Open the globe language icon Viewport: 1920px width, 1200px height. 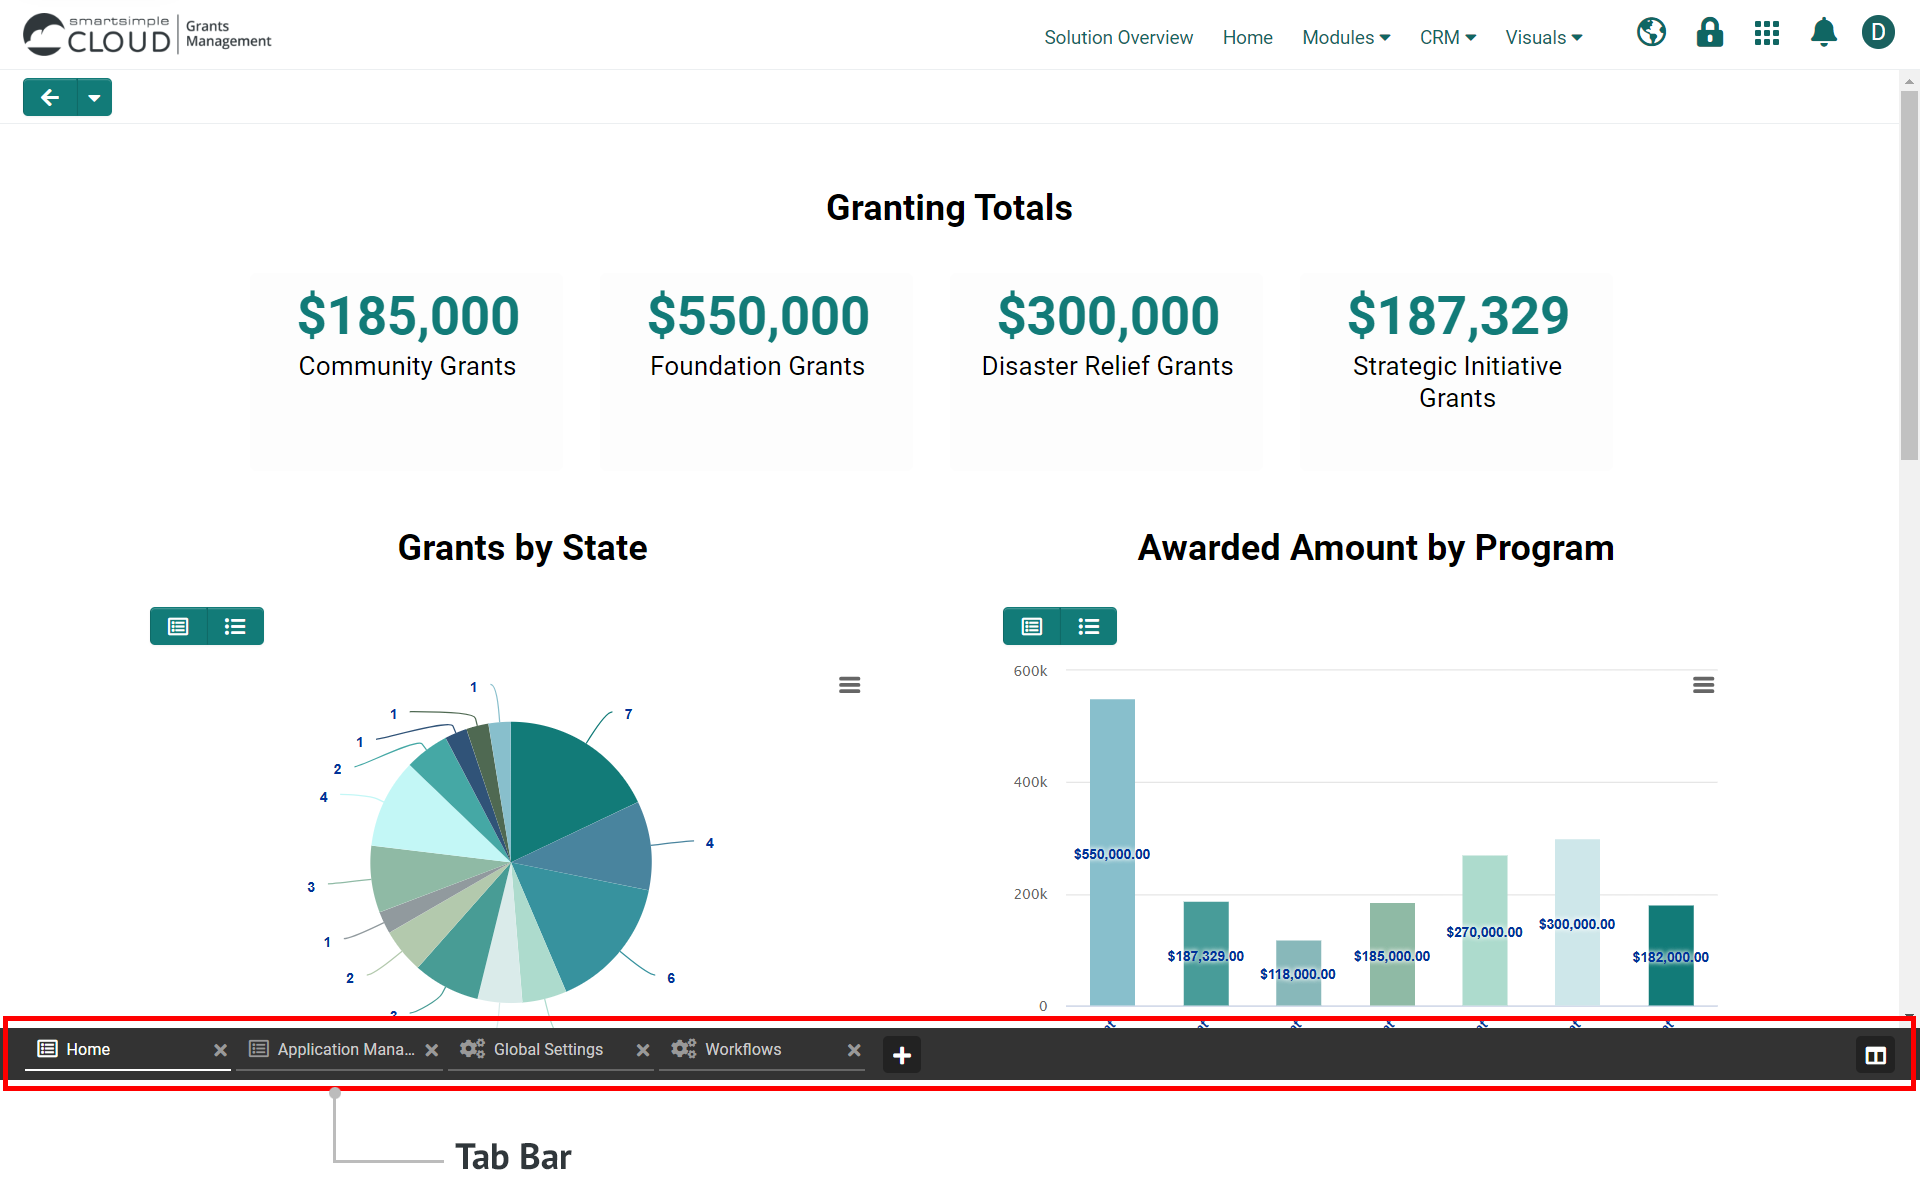tap(1651, 33)
